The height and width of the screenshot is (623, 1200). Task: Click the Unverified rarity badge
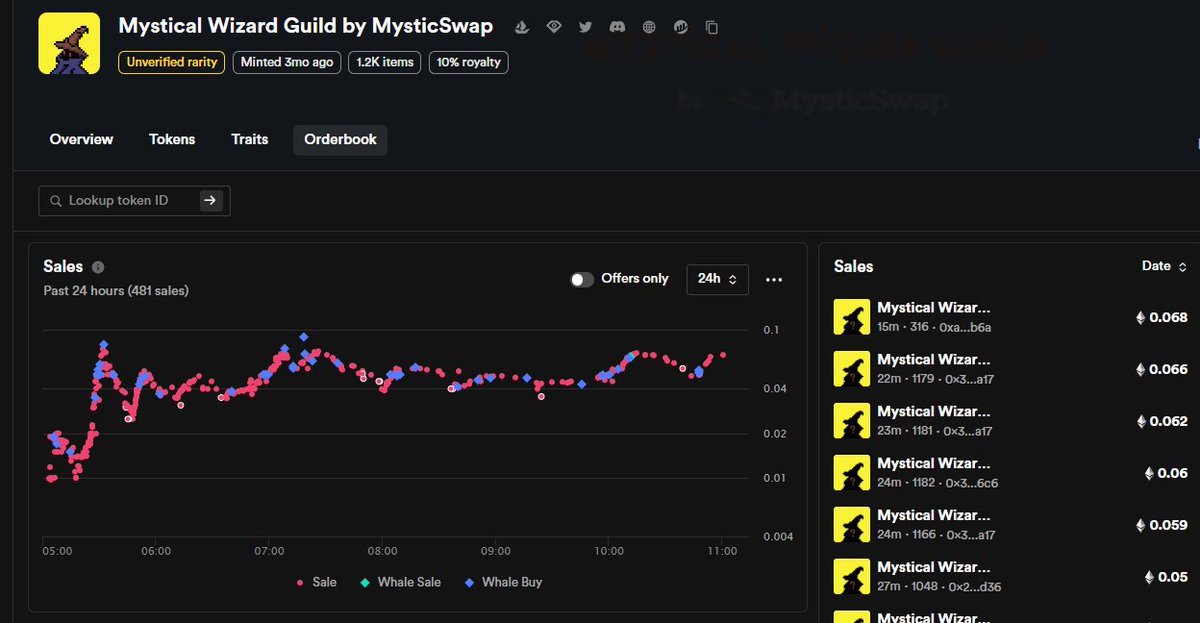pos(172,62)
